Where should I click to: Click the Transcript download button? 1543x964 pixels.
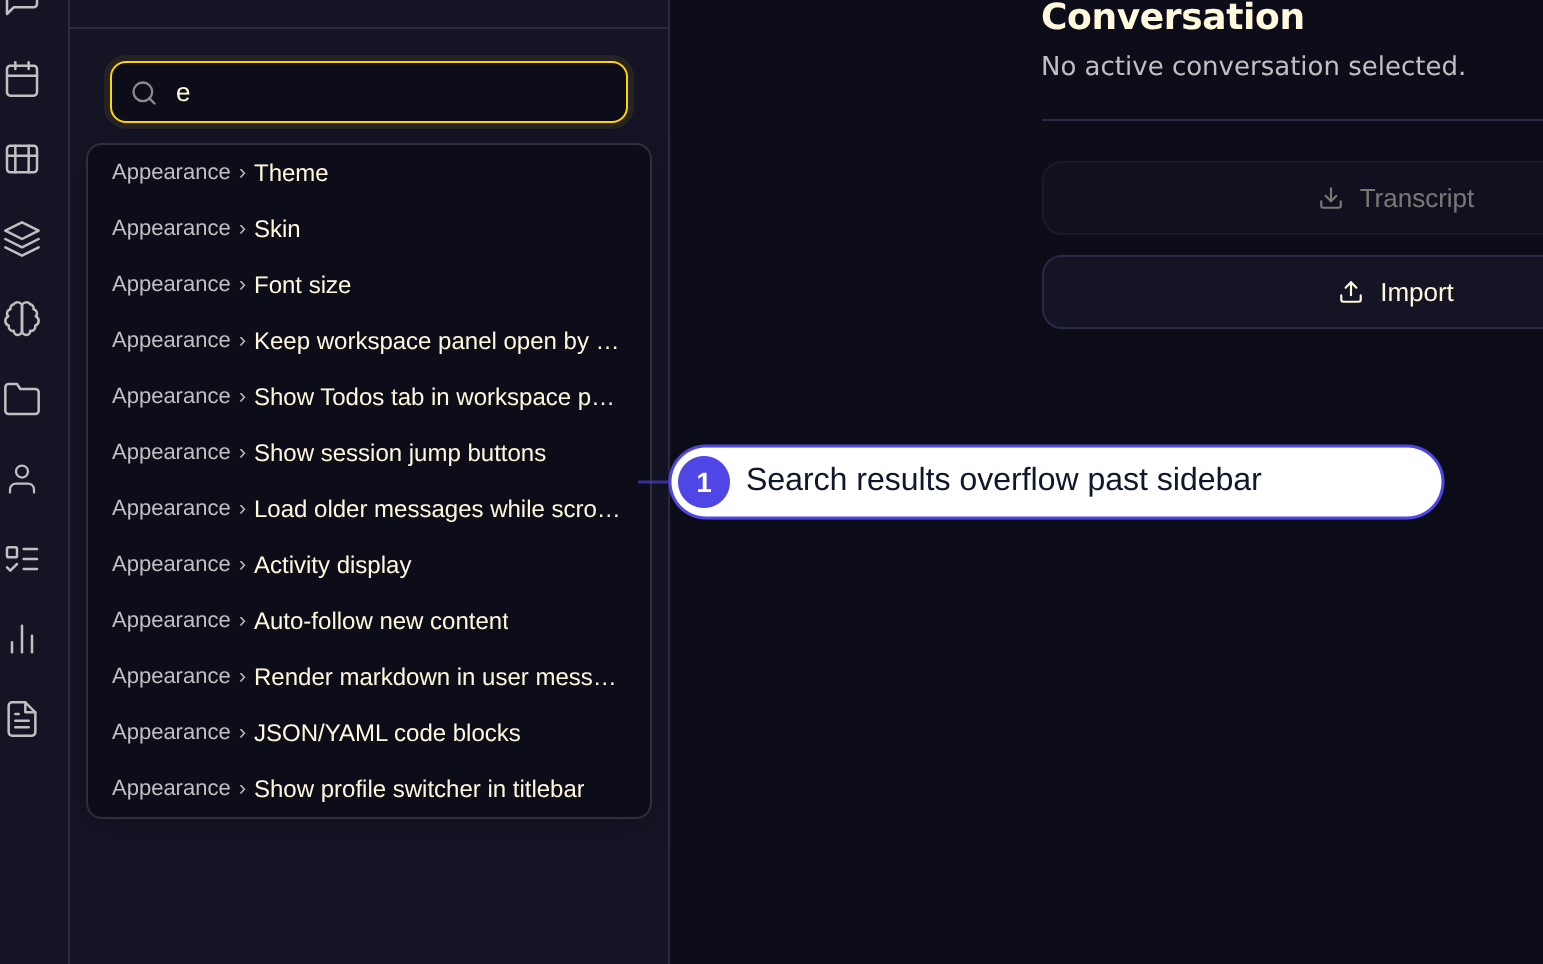(1294, 198)
